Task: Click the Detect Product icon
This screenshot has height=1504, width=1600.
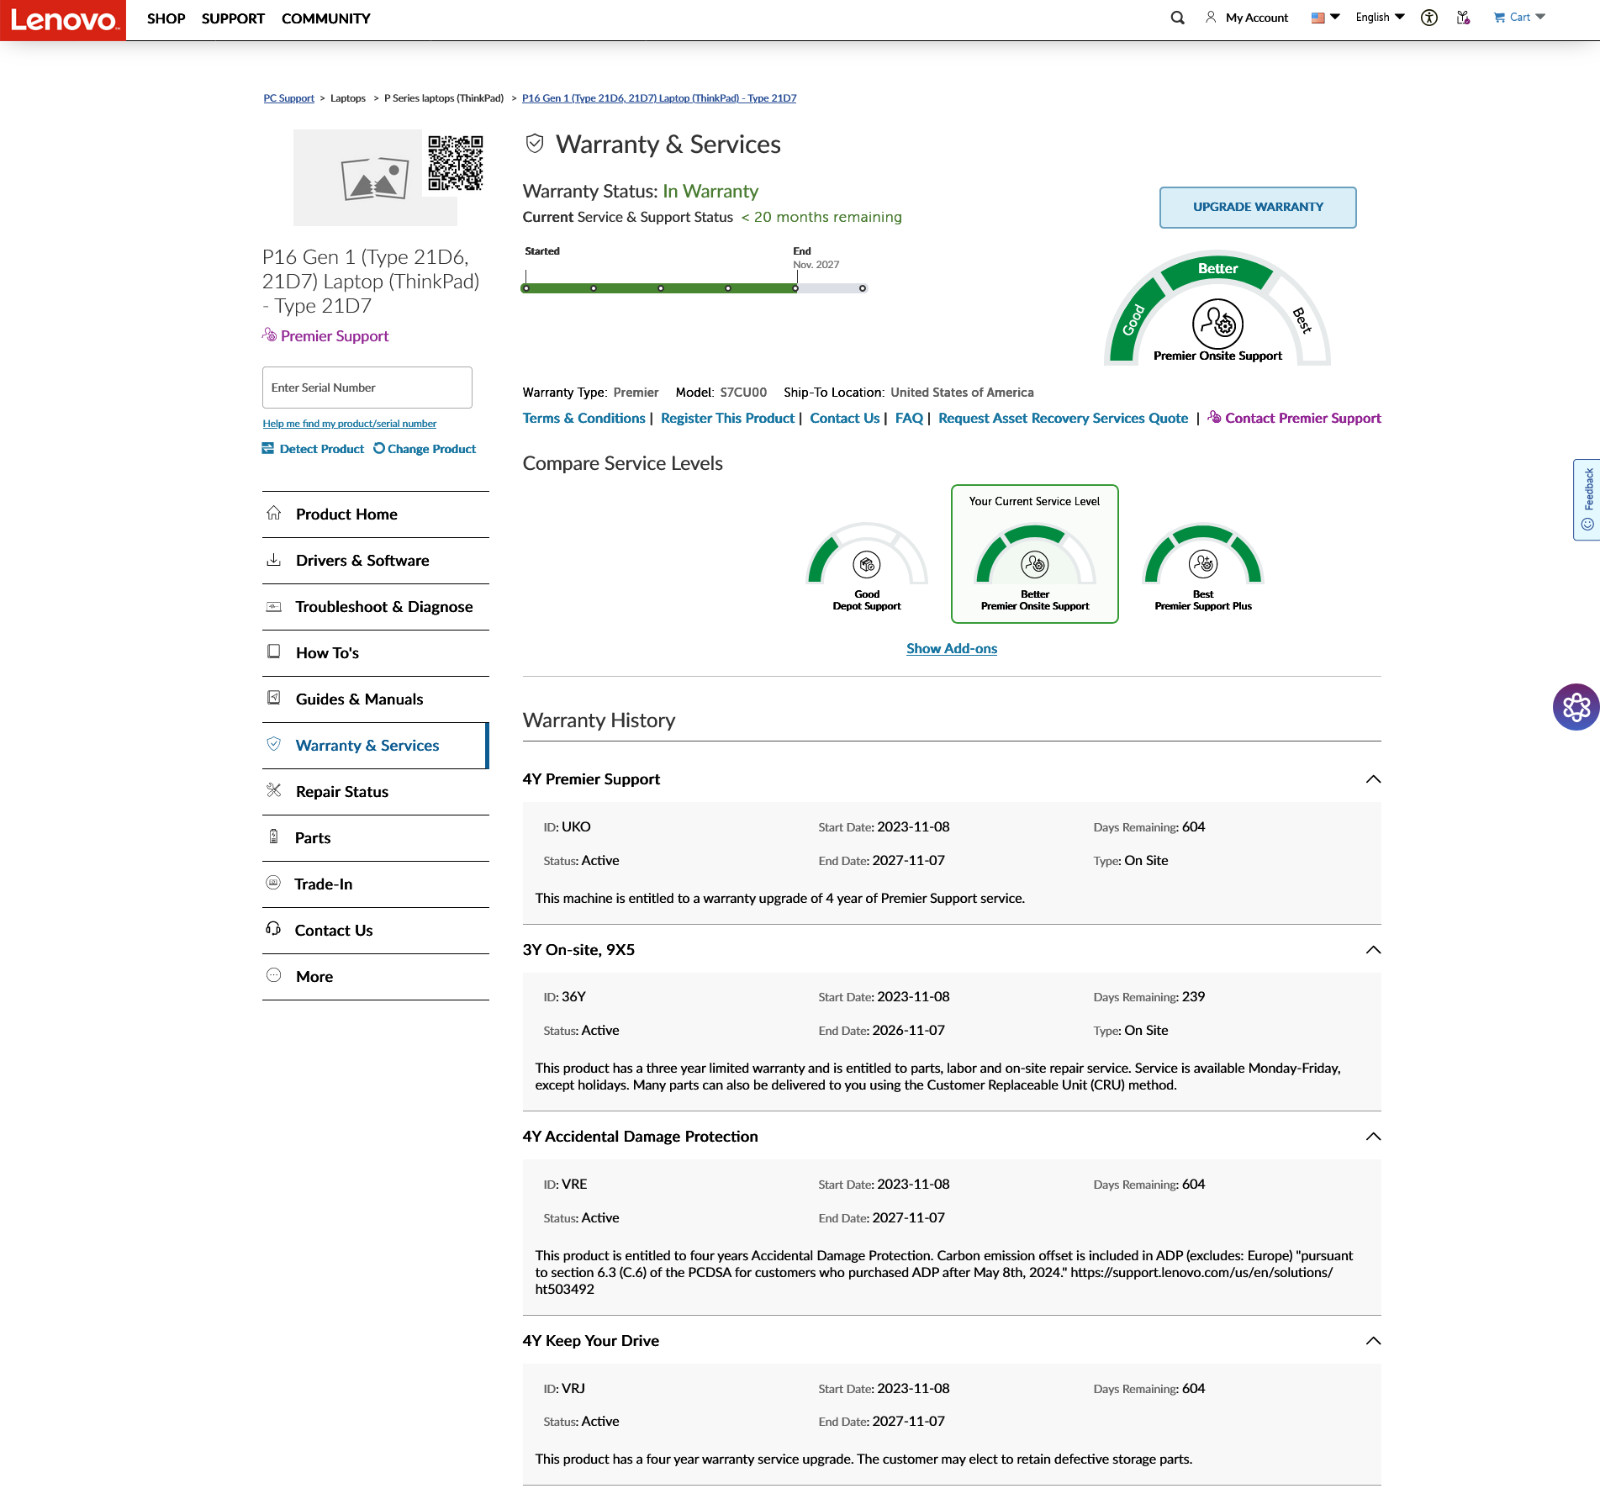Action: 268,449
